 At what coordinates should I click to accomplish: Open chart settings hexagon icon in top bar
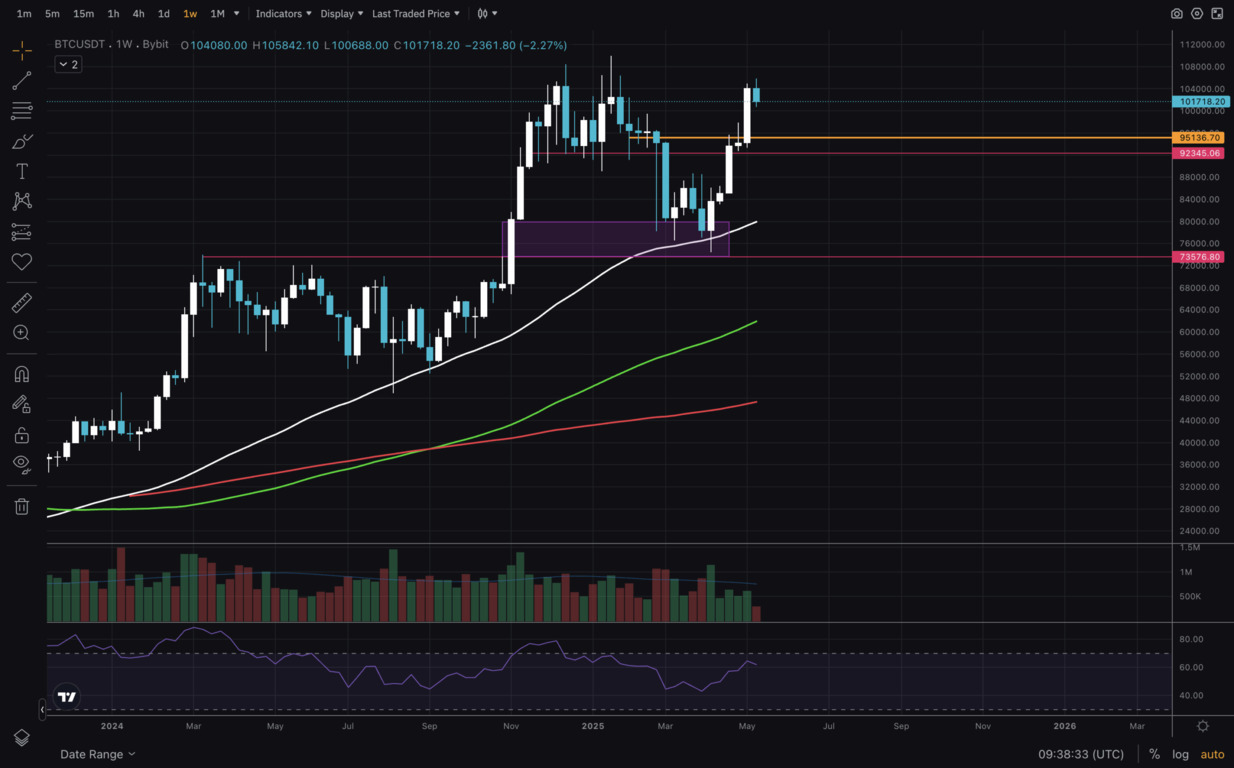coord(1197,14)
